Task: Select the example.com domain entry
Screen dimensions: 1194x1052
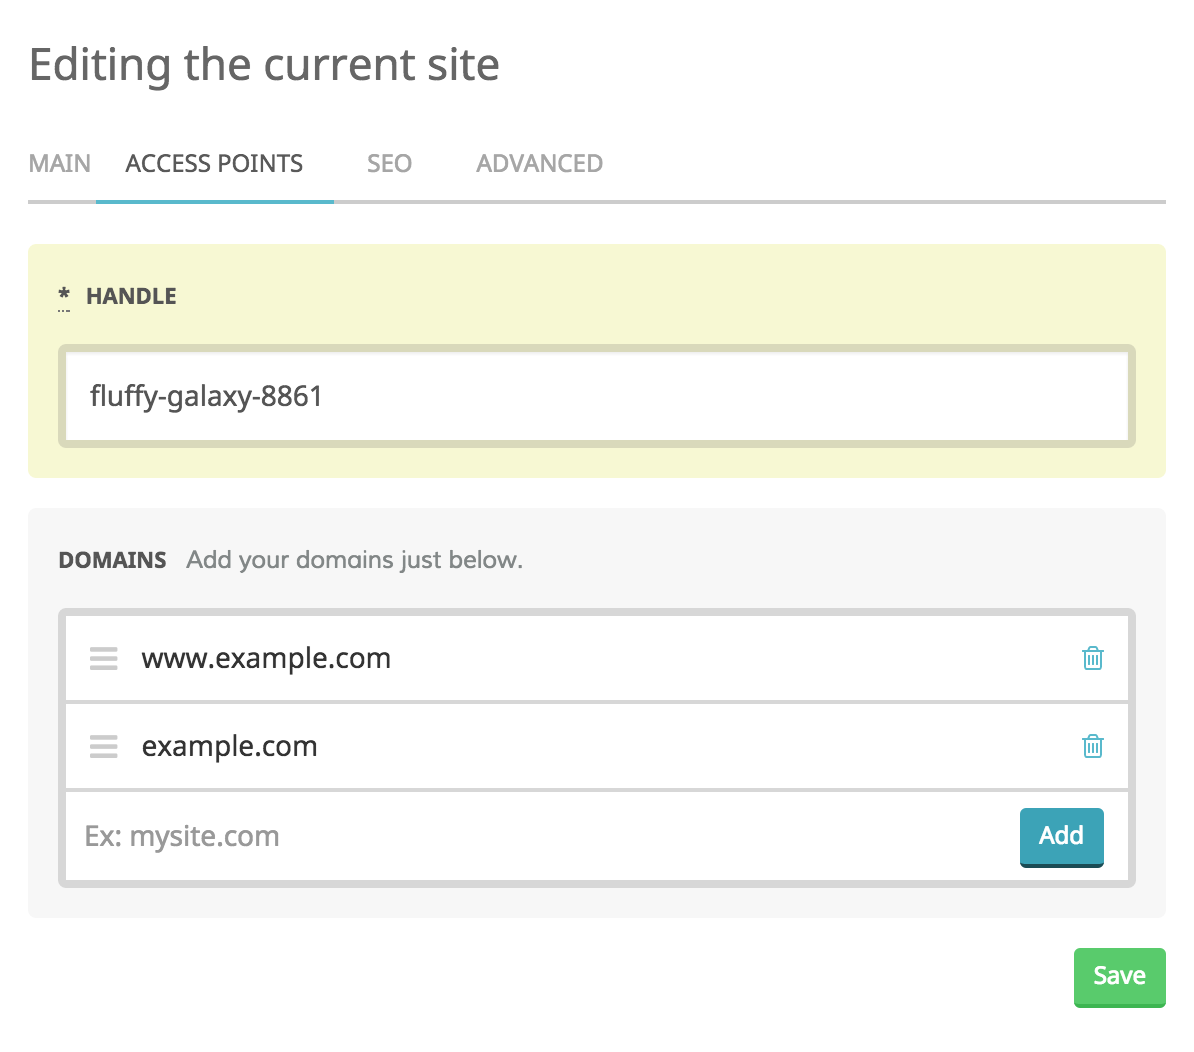Action: [230, 746]
